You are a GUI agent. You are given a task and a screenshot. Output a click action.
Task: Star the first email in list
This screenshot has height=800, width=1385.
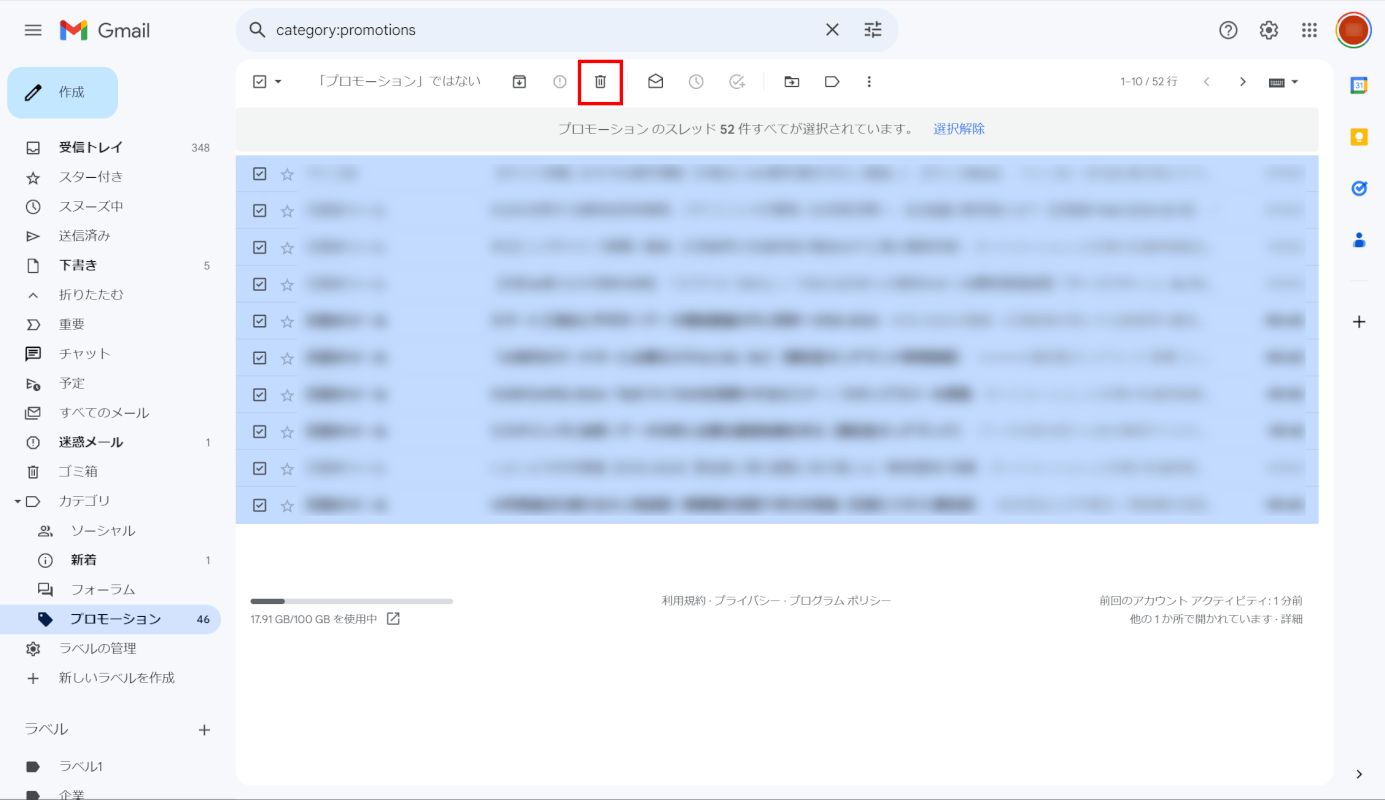coord(287,174)
